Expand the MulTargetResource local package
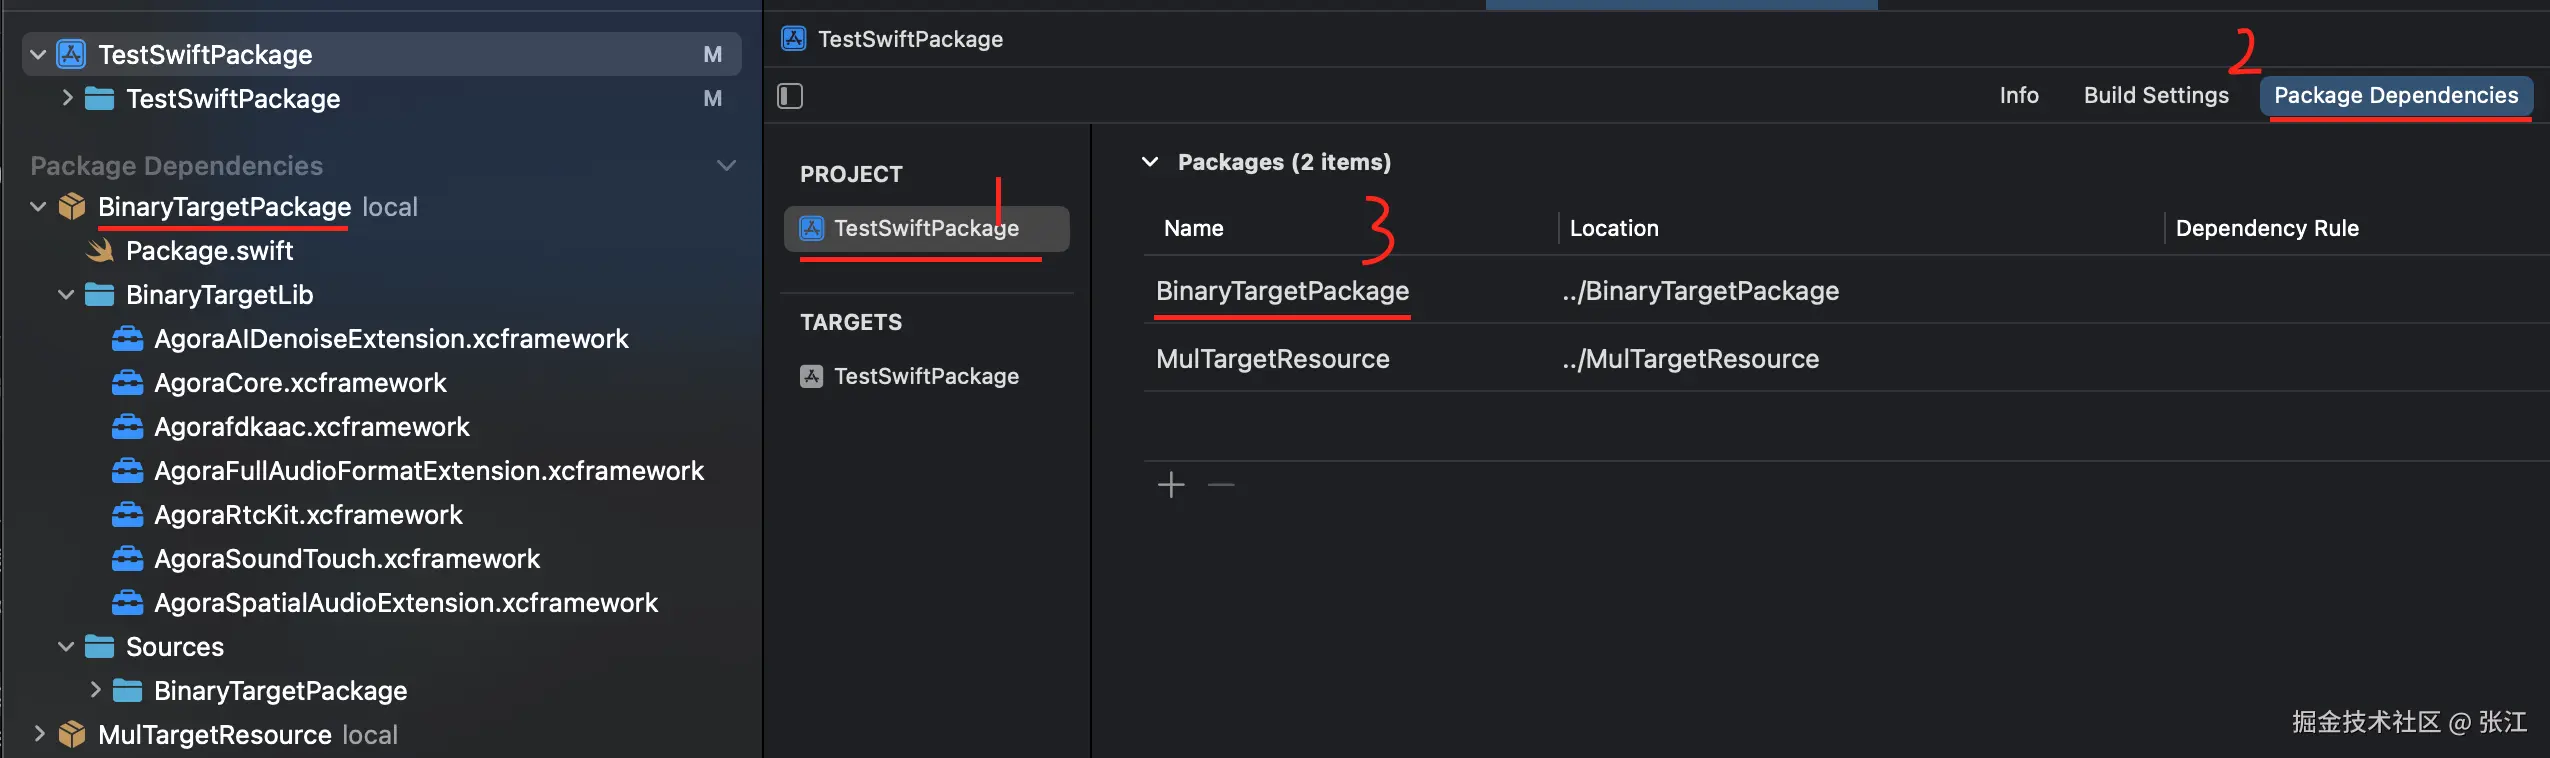Image resolution: width=2550 pixels, height=758 pixels. 39,734
